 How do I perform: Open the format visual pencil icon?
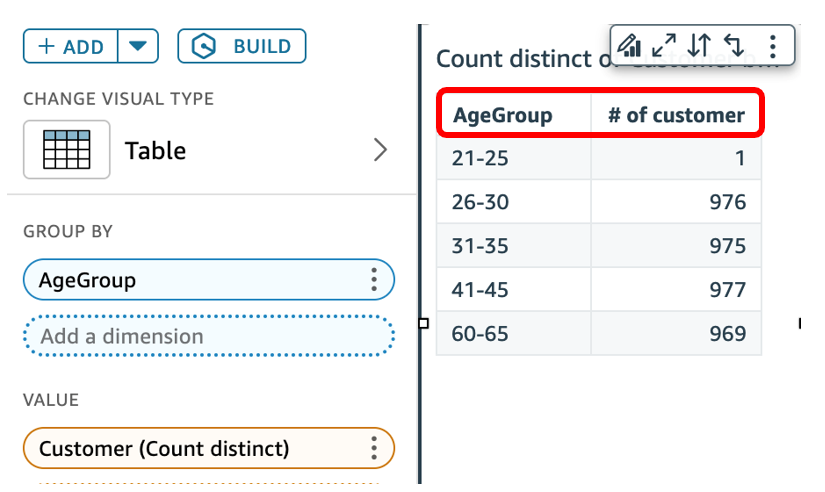coord(630,45)
